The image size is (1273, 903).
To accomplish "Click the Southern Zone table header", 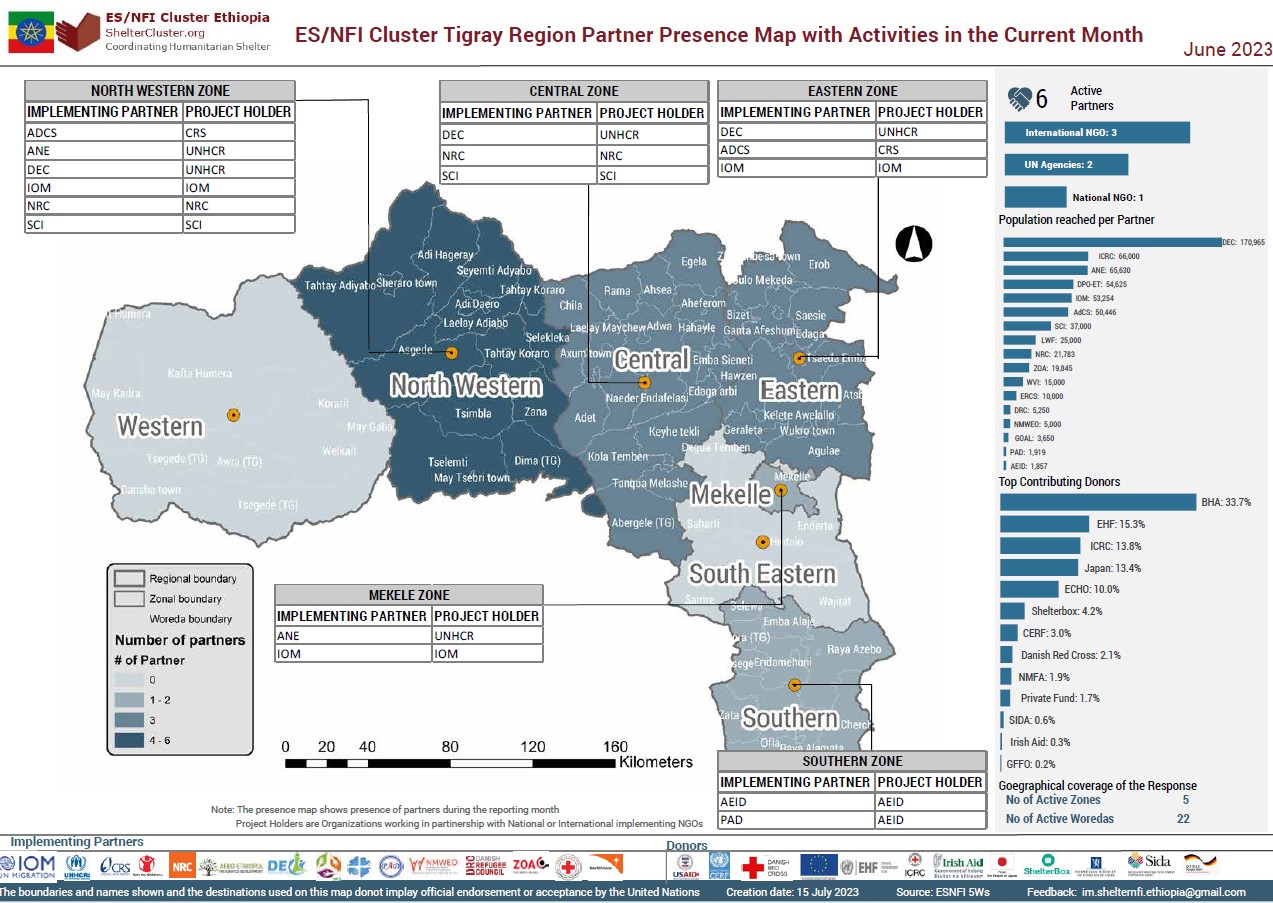I will tap(852, 761).
